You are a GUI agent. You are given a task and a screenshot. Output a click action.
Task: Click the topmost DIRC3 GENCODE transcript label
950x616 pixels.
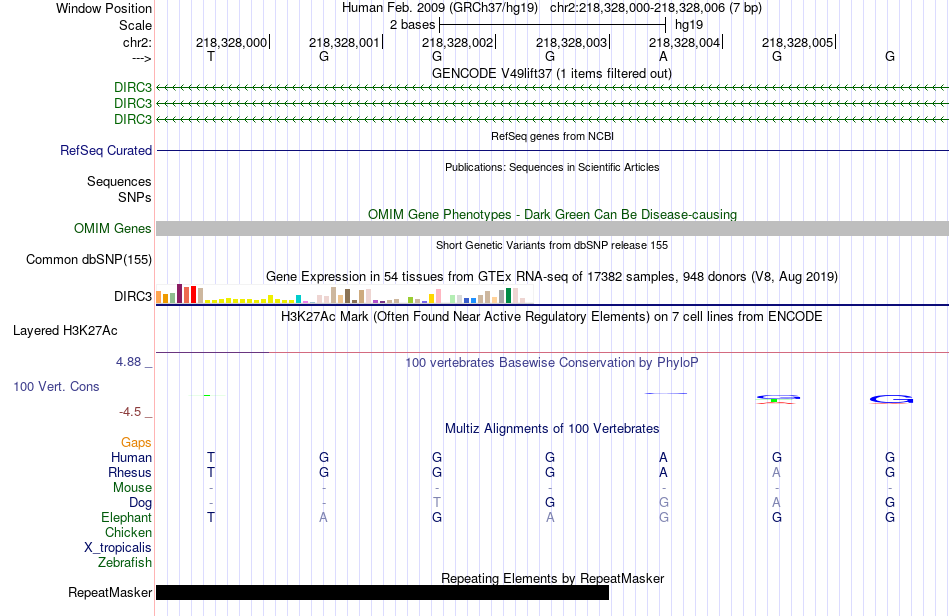[133, 87]
